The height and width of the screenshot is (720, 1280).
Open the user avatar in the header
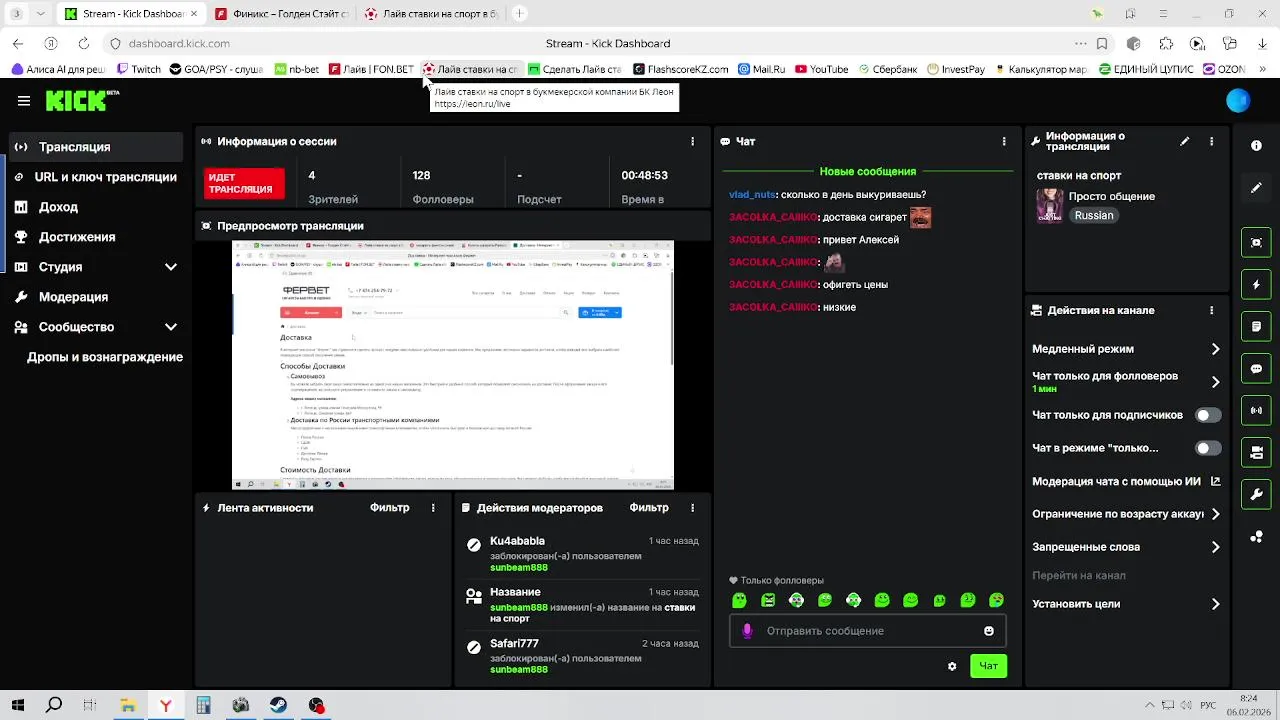pos(1238,100)
